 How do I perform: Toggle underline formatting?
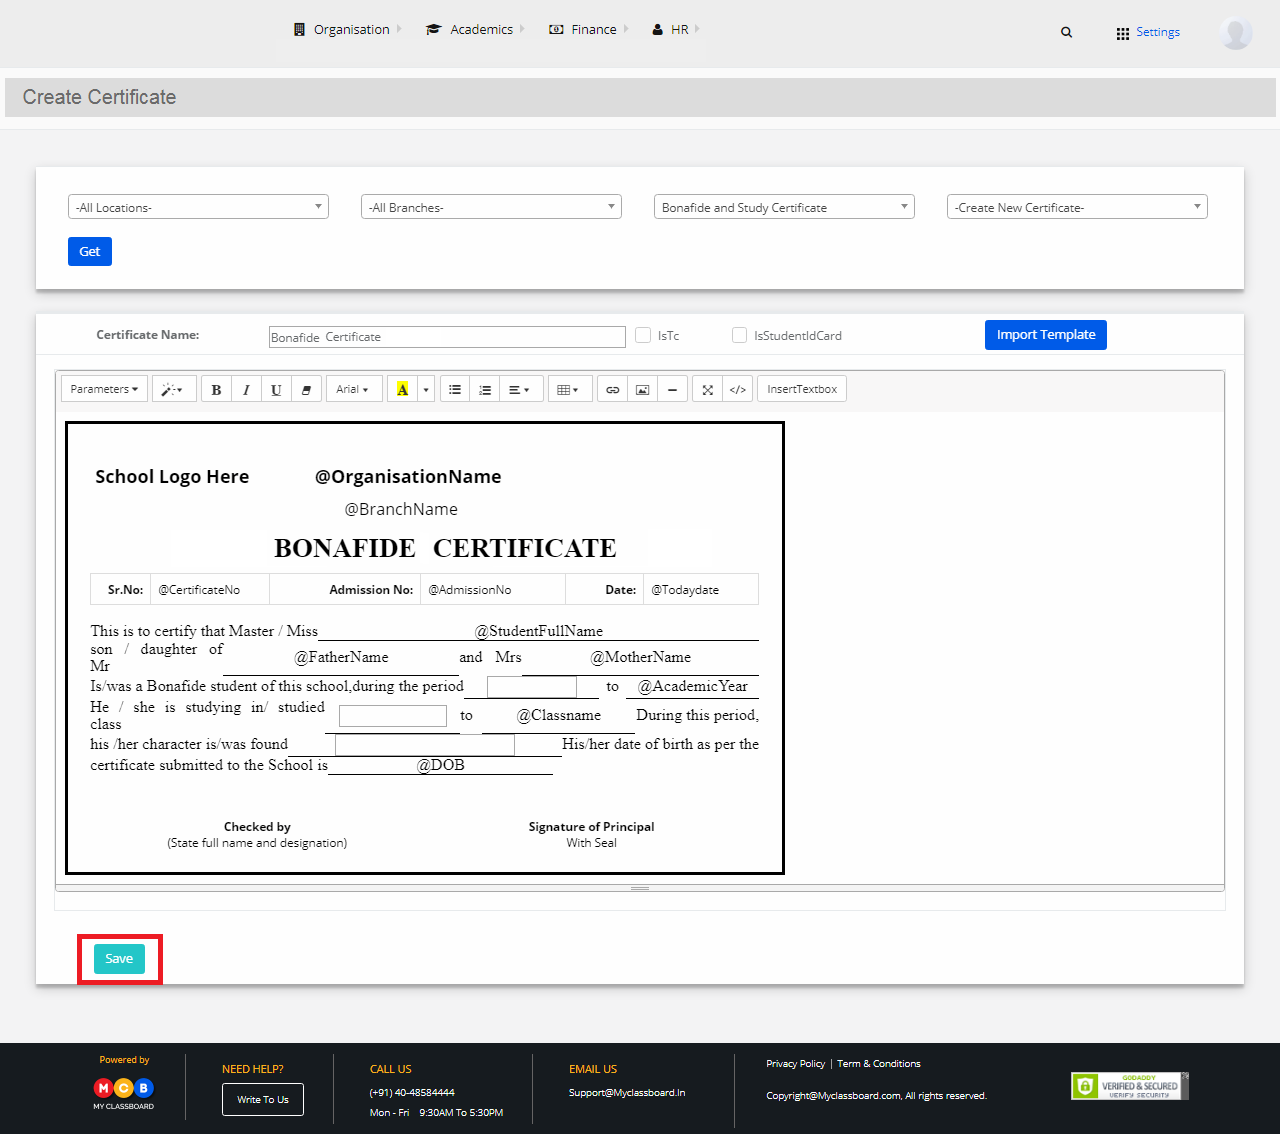click(x=276, y=389)
